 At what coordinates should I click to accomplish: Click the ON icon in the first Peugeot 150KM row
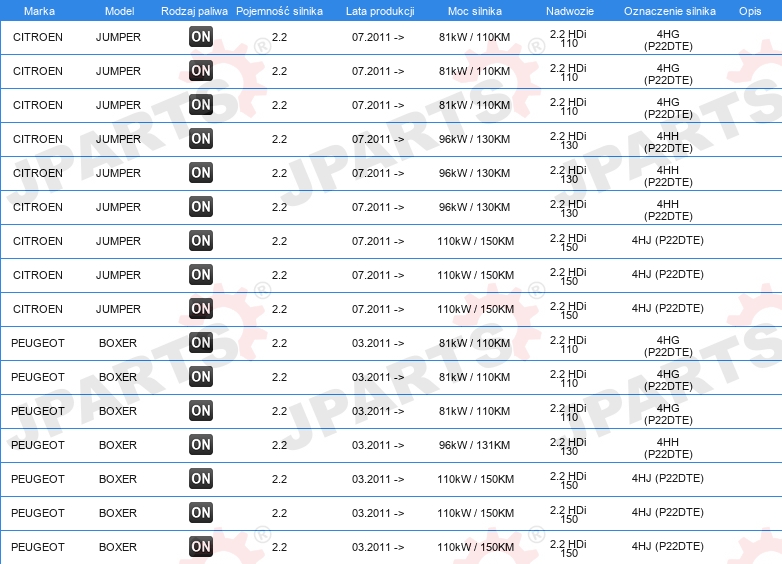201,478
